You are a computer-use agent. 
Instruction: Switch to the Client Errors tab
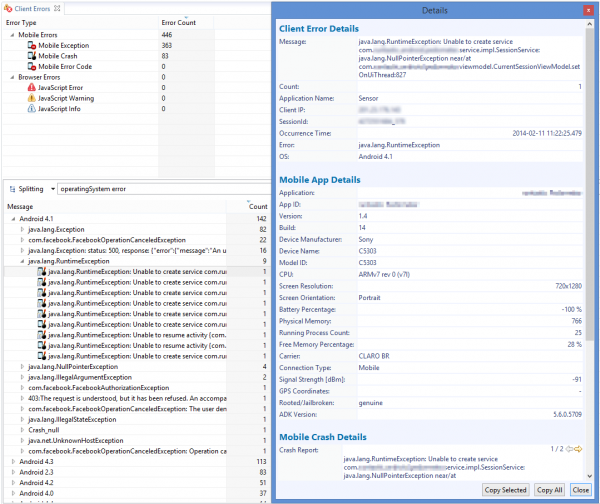tap(32, 8)
